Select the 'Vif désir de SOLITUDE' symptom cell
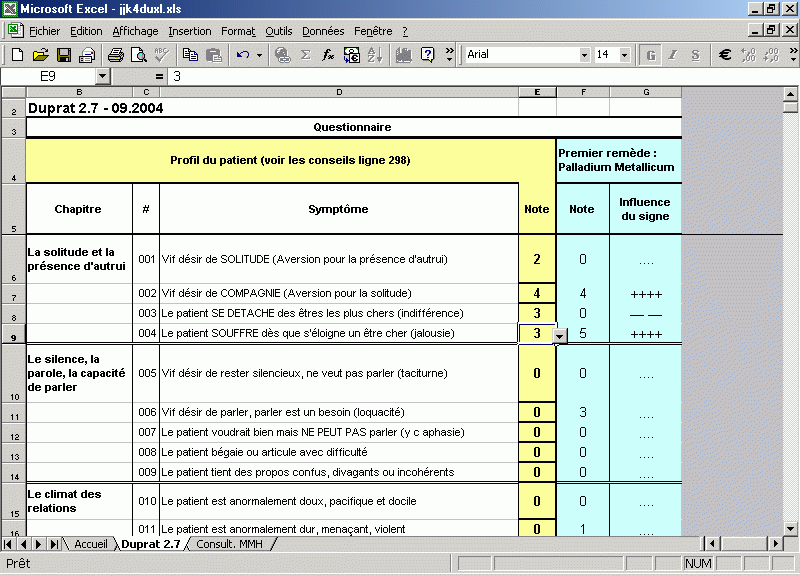The image size is (800, 576). (339, 259)
